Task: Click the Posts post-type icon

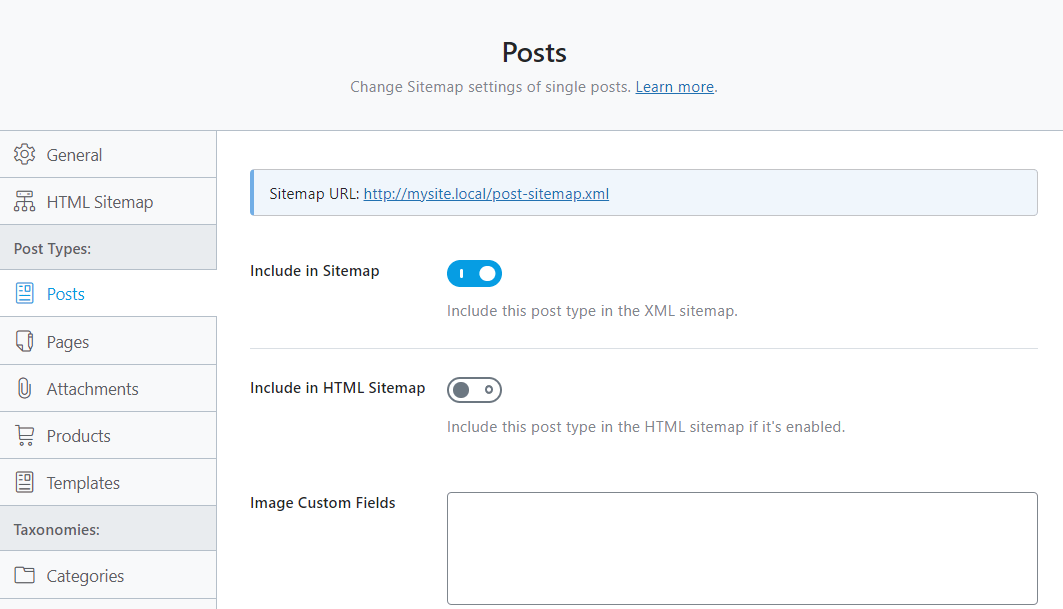Action: (24, 293)
